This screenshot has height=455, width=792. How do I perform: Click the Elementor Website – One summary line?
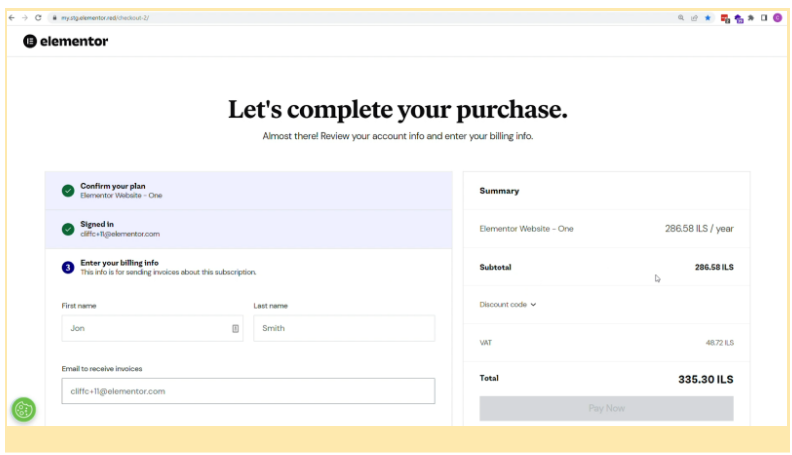coord(526,229)
